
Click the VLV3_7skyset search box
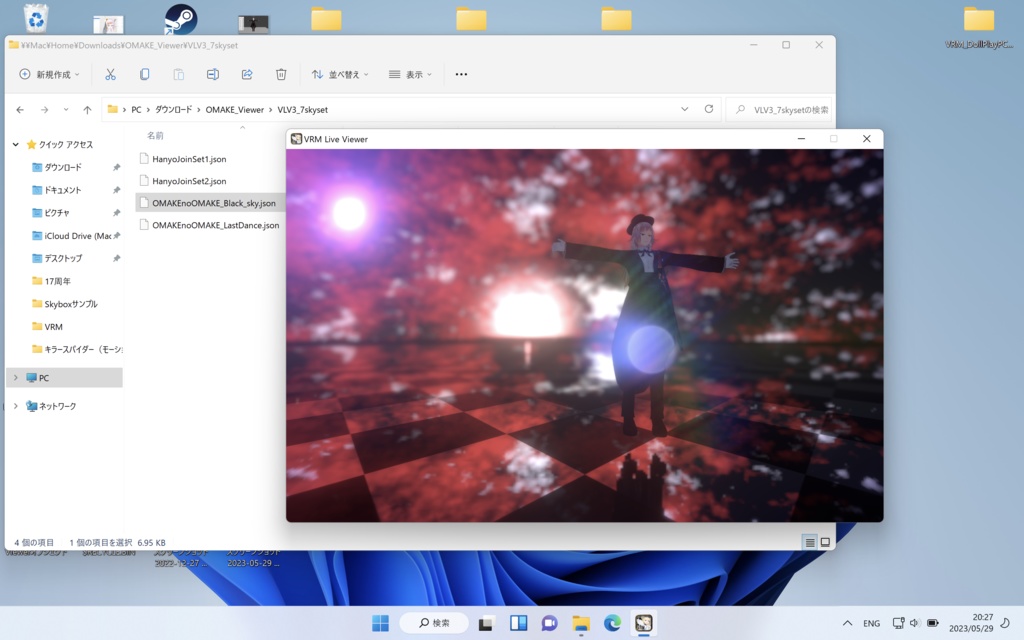tap(780, 110)
